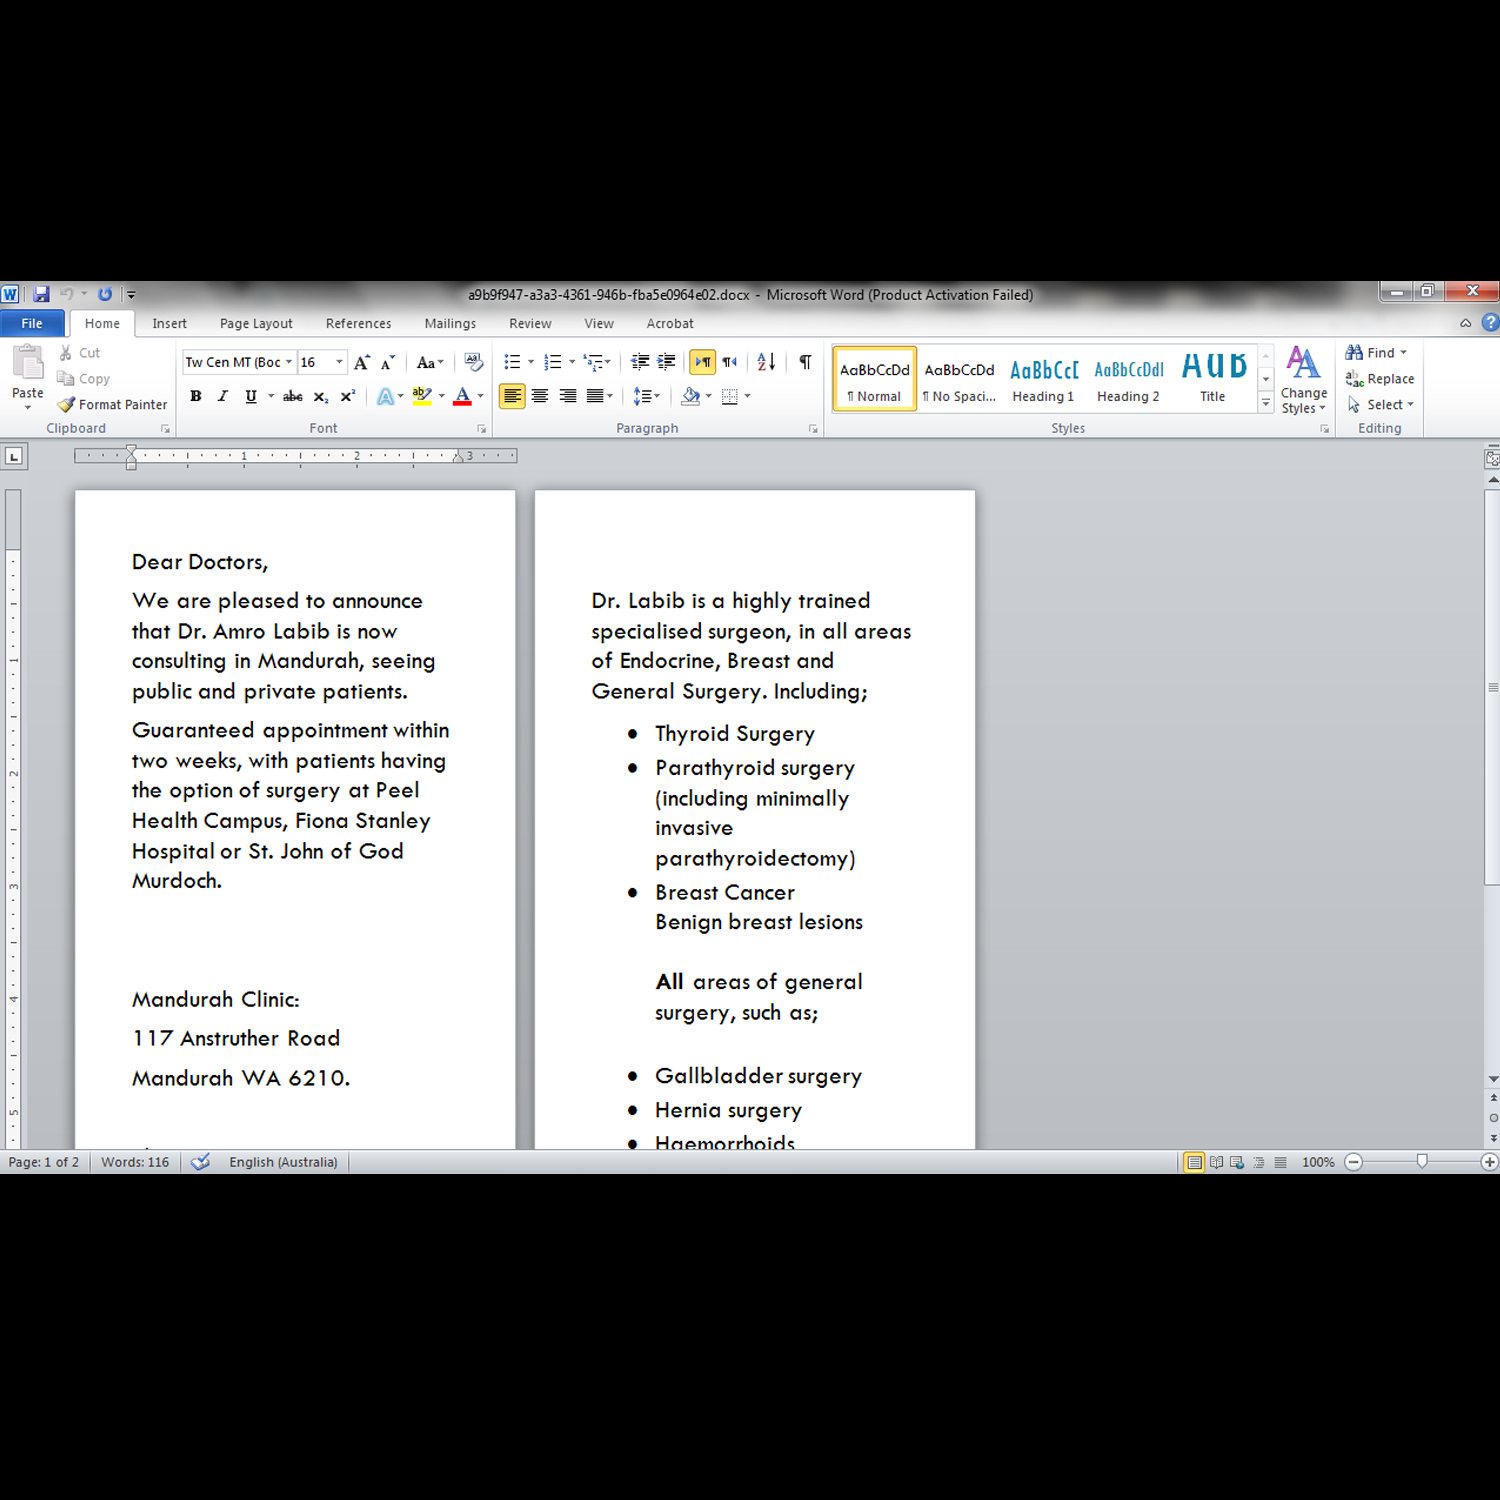The height and width of the screenshot is (1500, 1500).
Task: Open the References tab
Action: coord(358,323)
